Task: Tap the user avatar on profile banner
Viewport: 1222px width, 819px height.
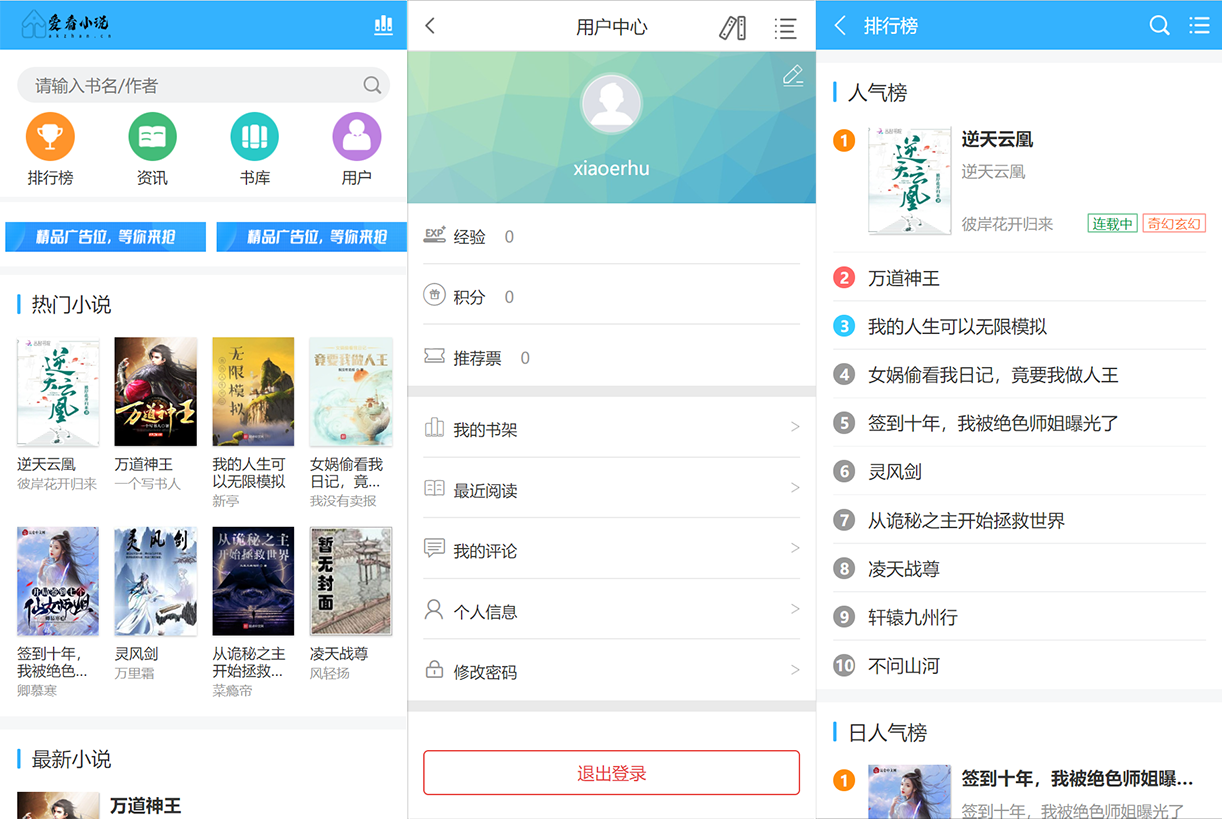Action: 611,103
